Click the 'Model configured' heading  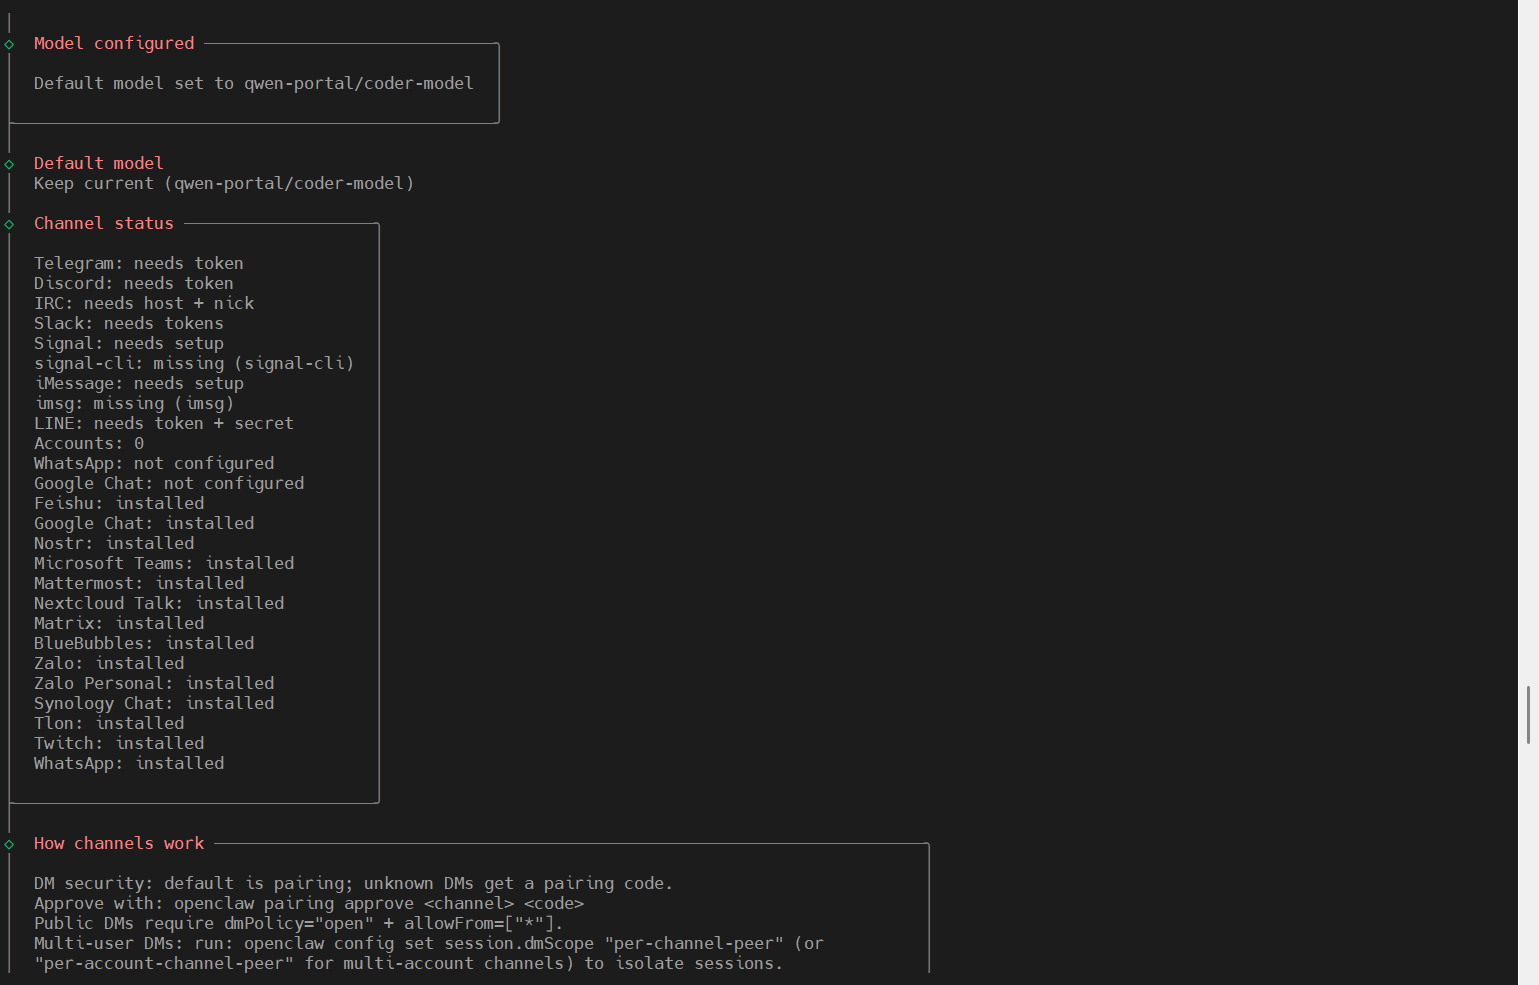click(x=114, y=43)
